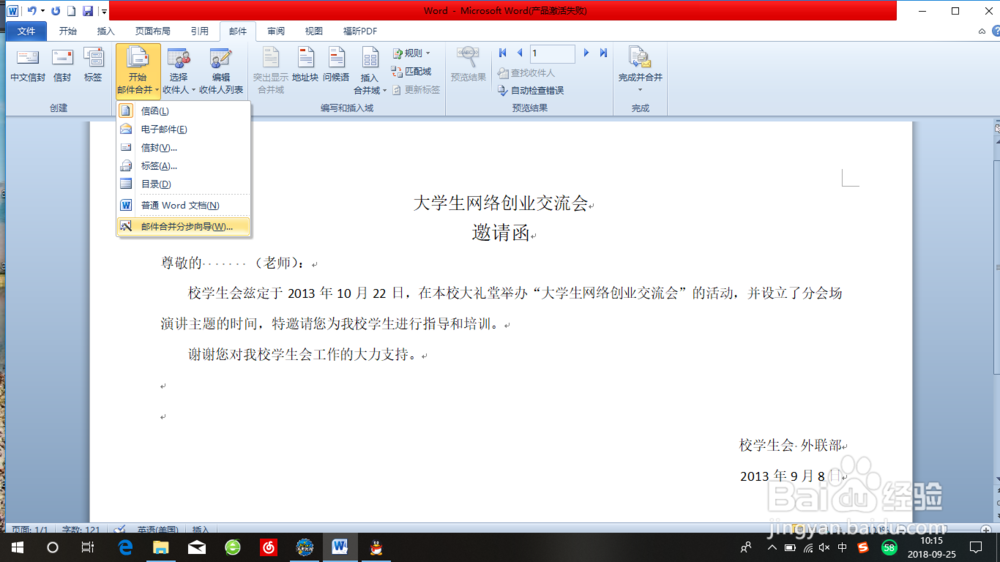
Task: Select 标签(A)... menu item
Action: pyautogui.click(x=184, y=166)
